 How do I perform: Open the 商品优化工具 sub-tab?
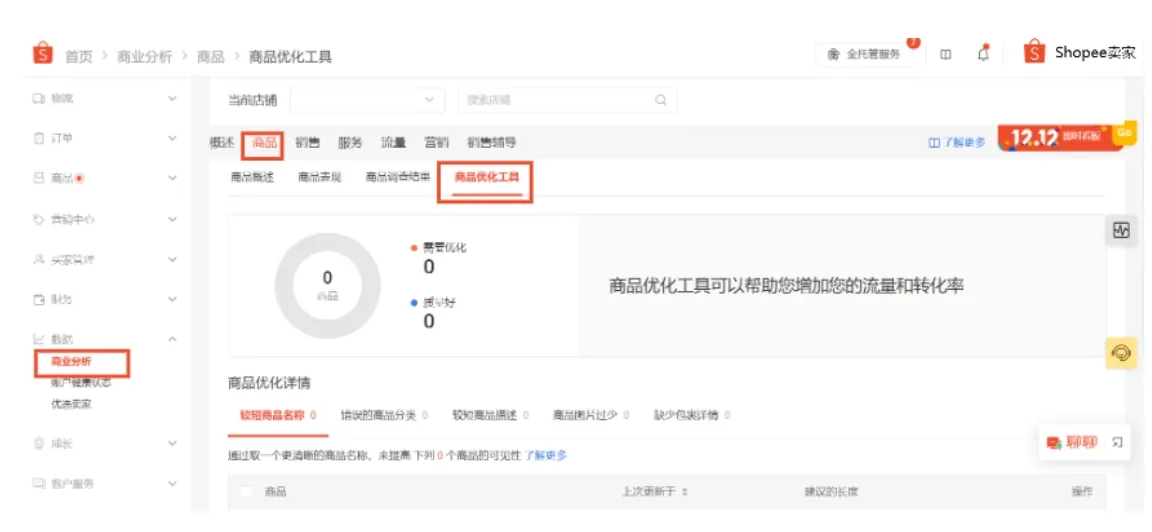click(486, 177)
